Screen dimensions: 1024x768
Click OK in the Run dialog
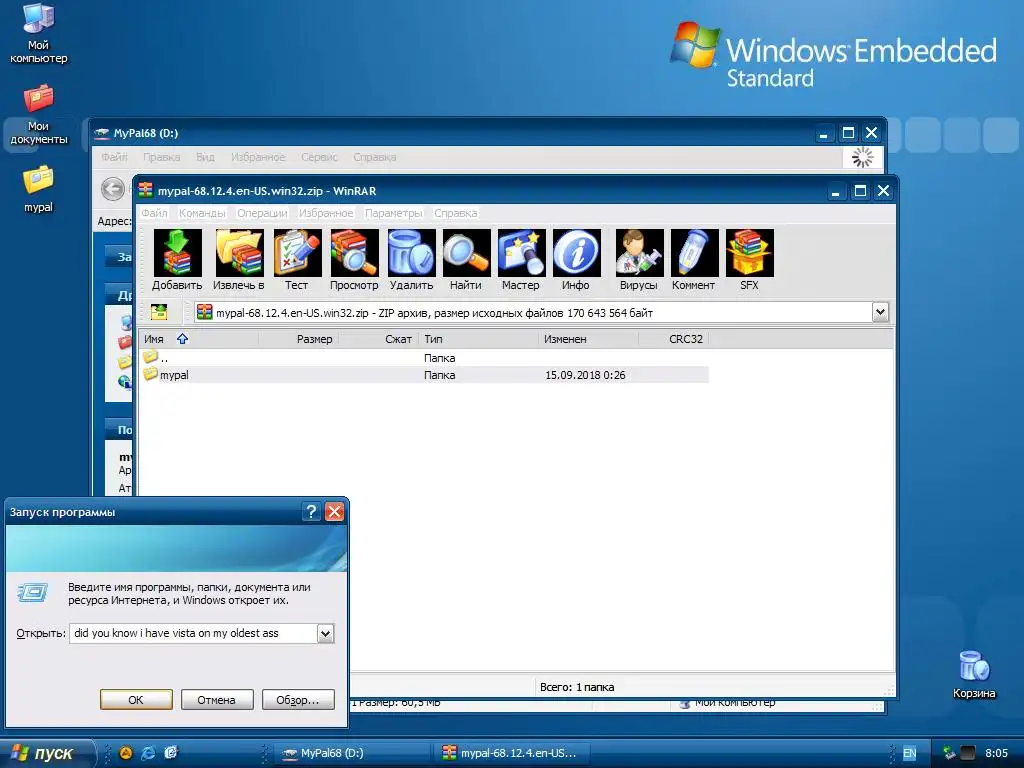136,699
